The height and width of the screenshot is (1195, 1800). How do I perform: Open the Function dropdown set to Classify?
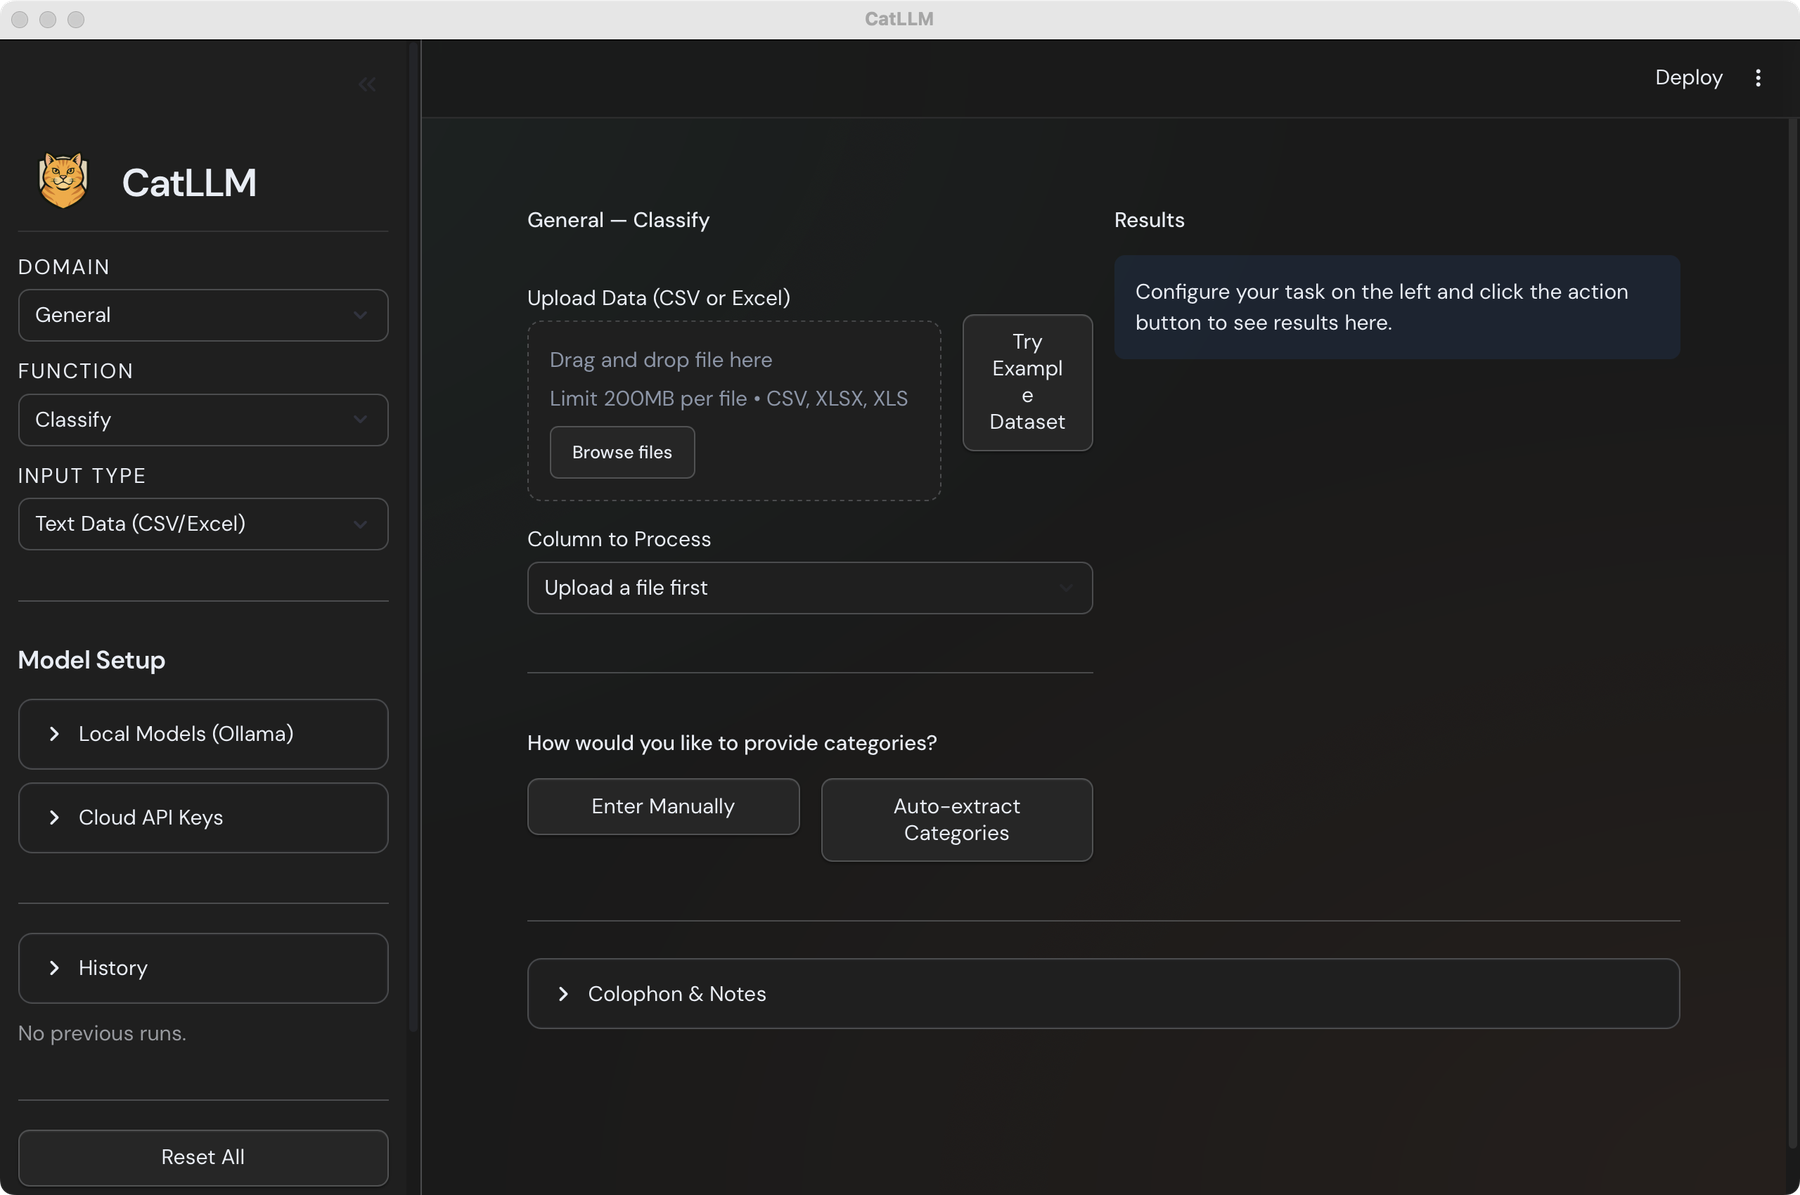tap(203, 420)
